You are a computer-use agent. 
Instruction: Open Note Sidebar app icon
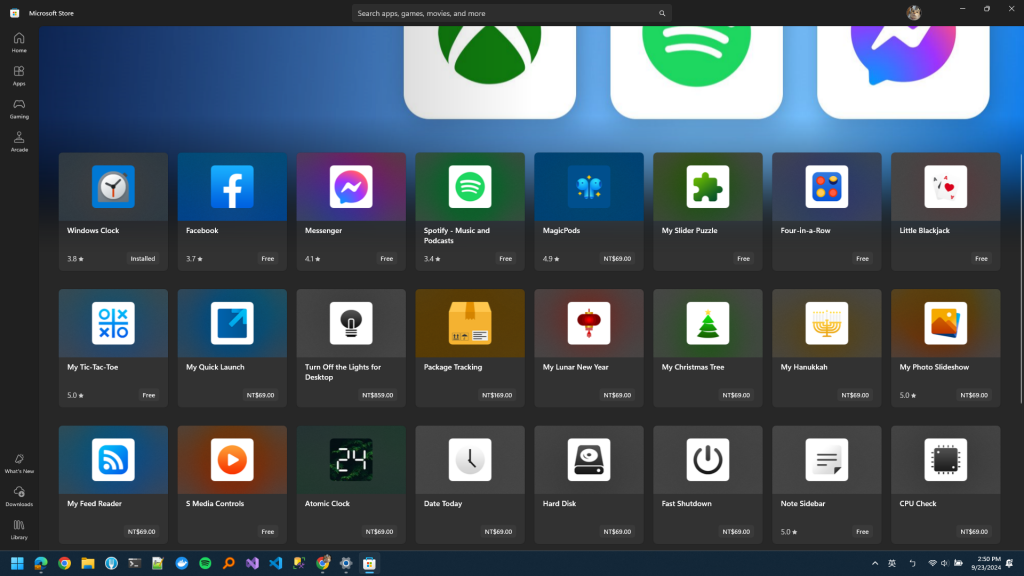(826, 460)
